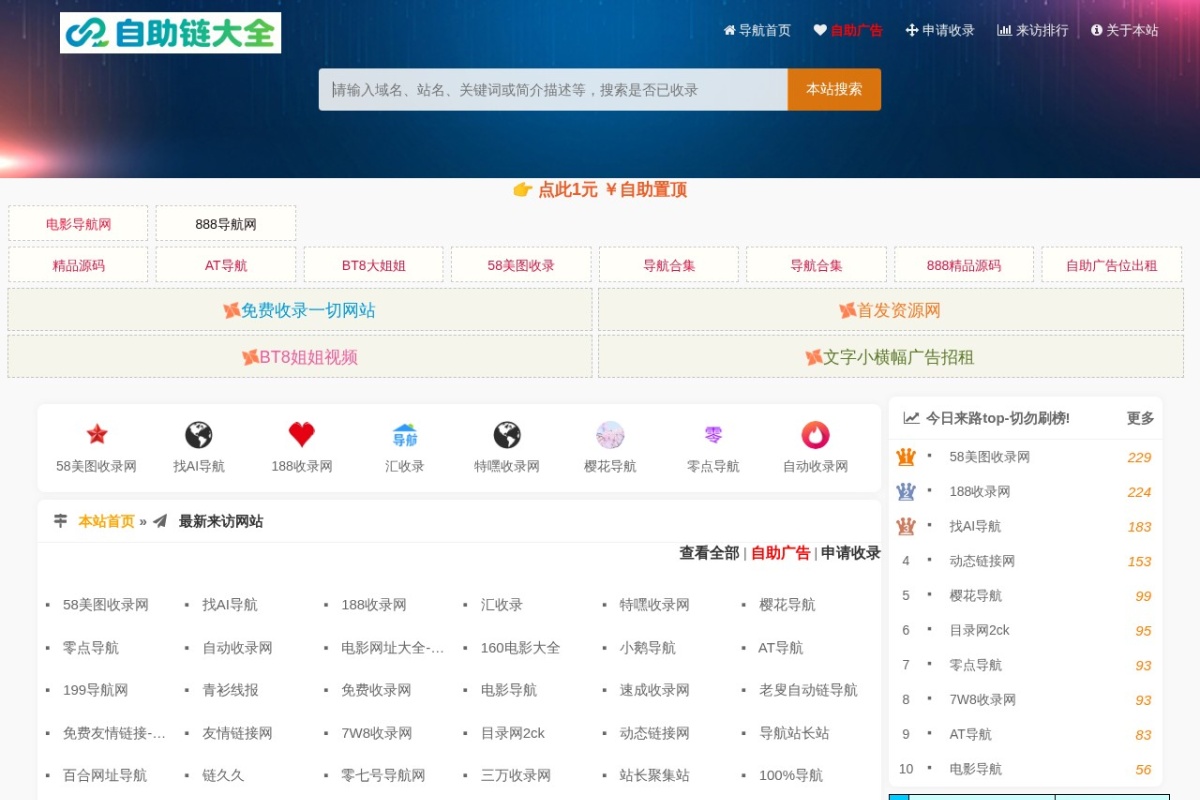Go to 导航首页 in top menu
The image size is (1200, 800).
[757, 30]
